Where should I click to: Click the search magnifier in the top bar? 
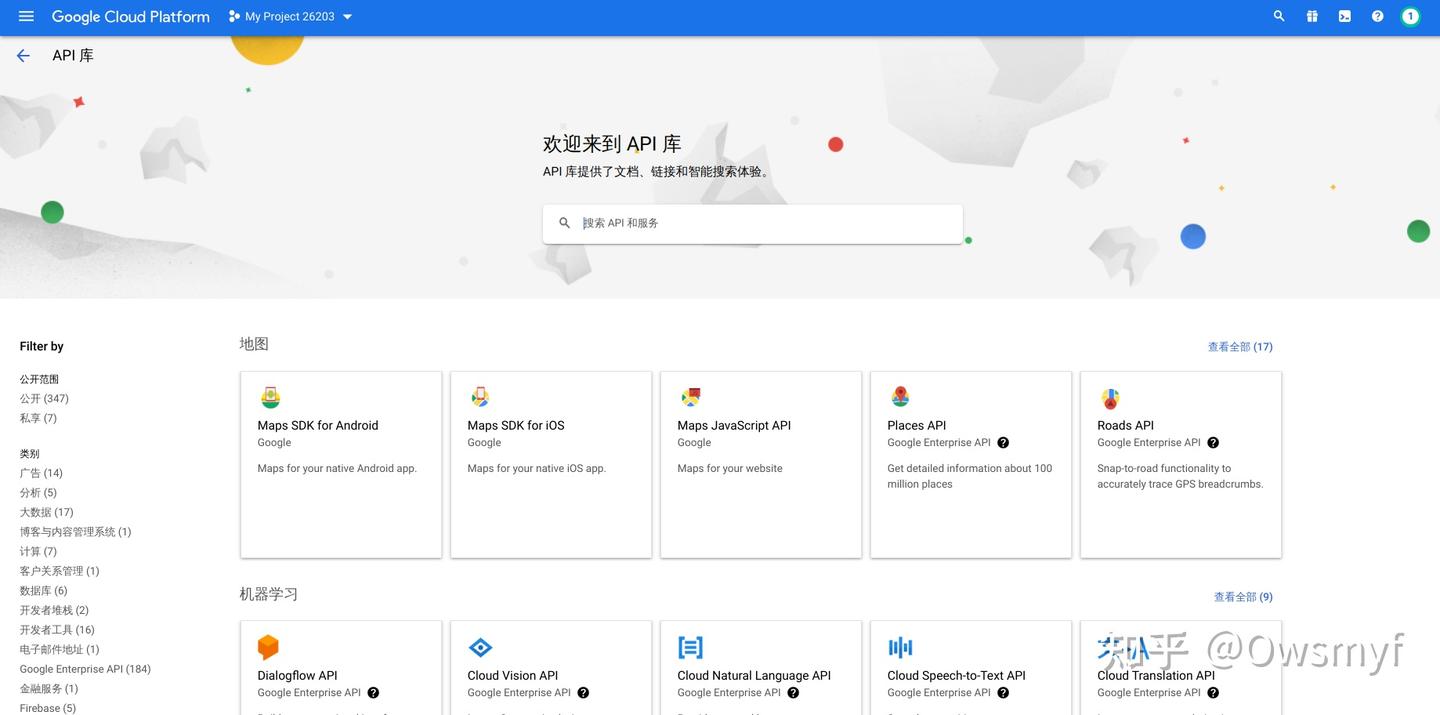[1277, 15]
